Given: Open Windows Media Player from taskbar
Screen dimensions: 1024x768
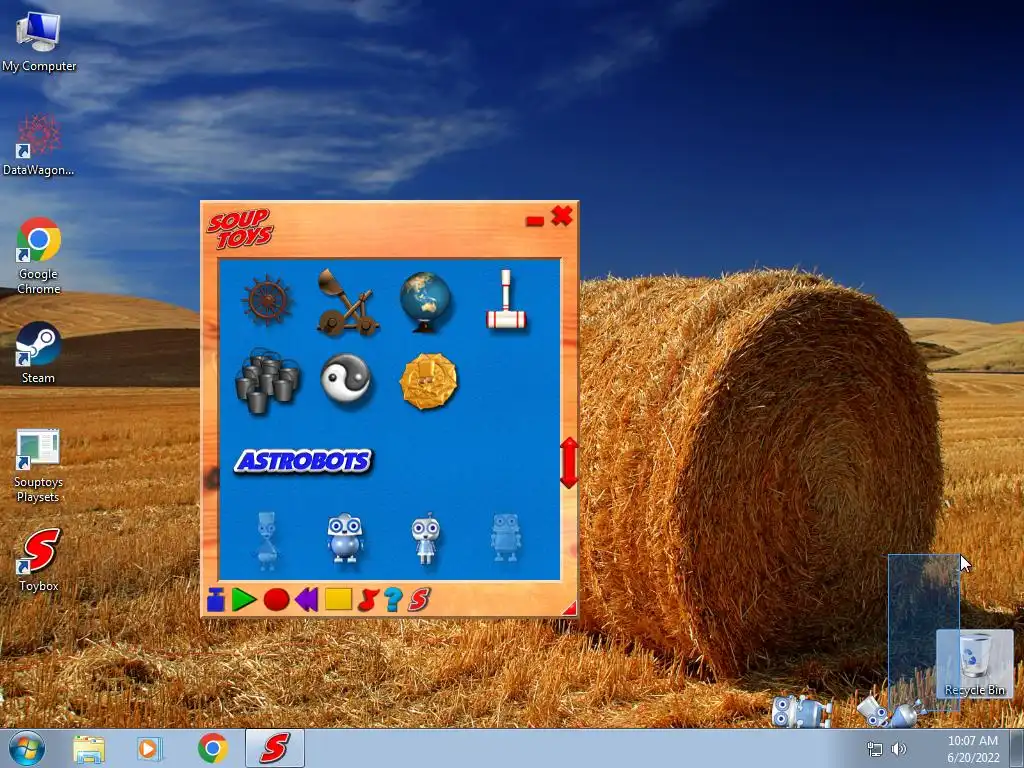Looking at the screenshot, I should [150, 749].
